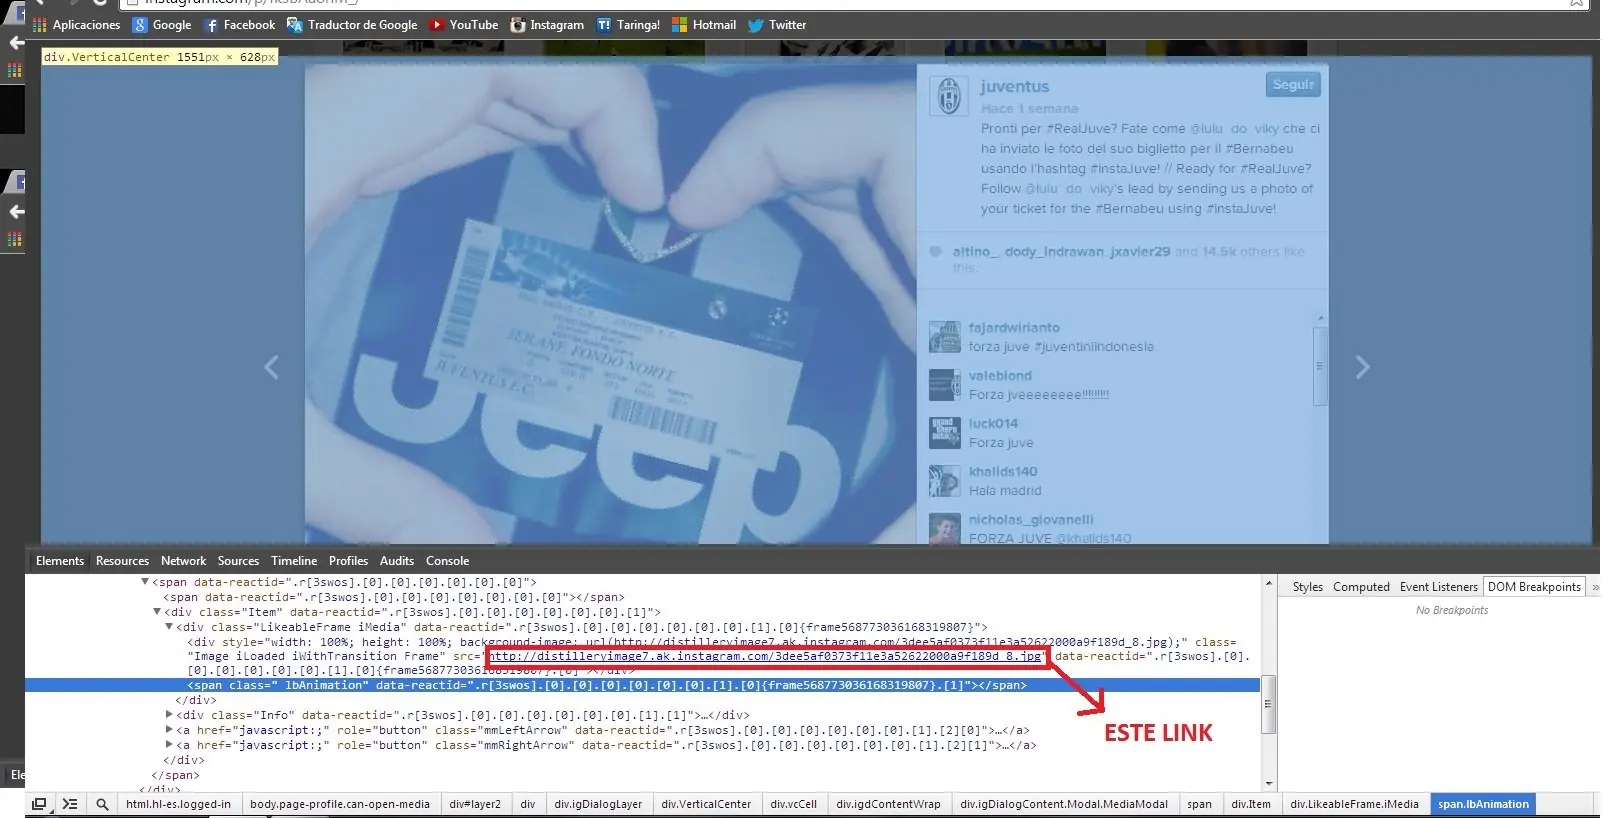Switch to the Network tab
Image resolution: width=1622 pixels, height=818 pixels.
(x=183, y=561)
